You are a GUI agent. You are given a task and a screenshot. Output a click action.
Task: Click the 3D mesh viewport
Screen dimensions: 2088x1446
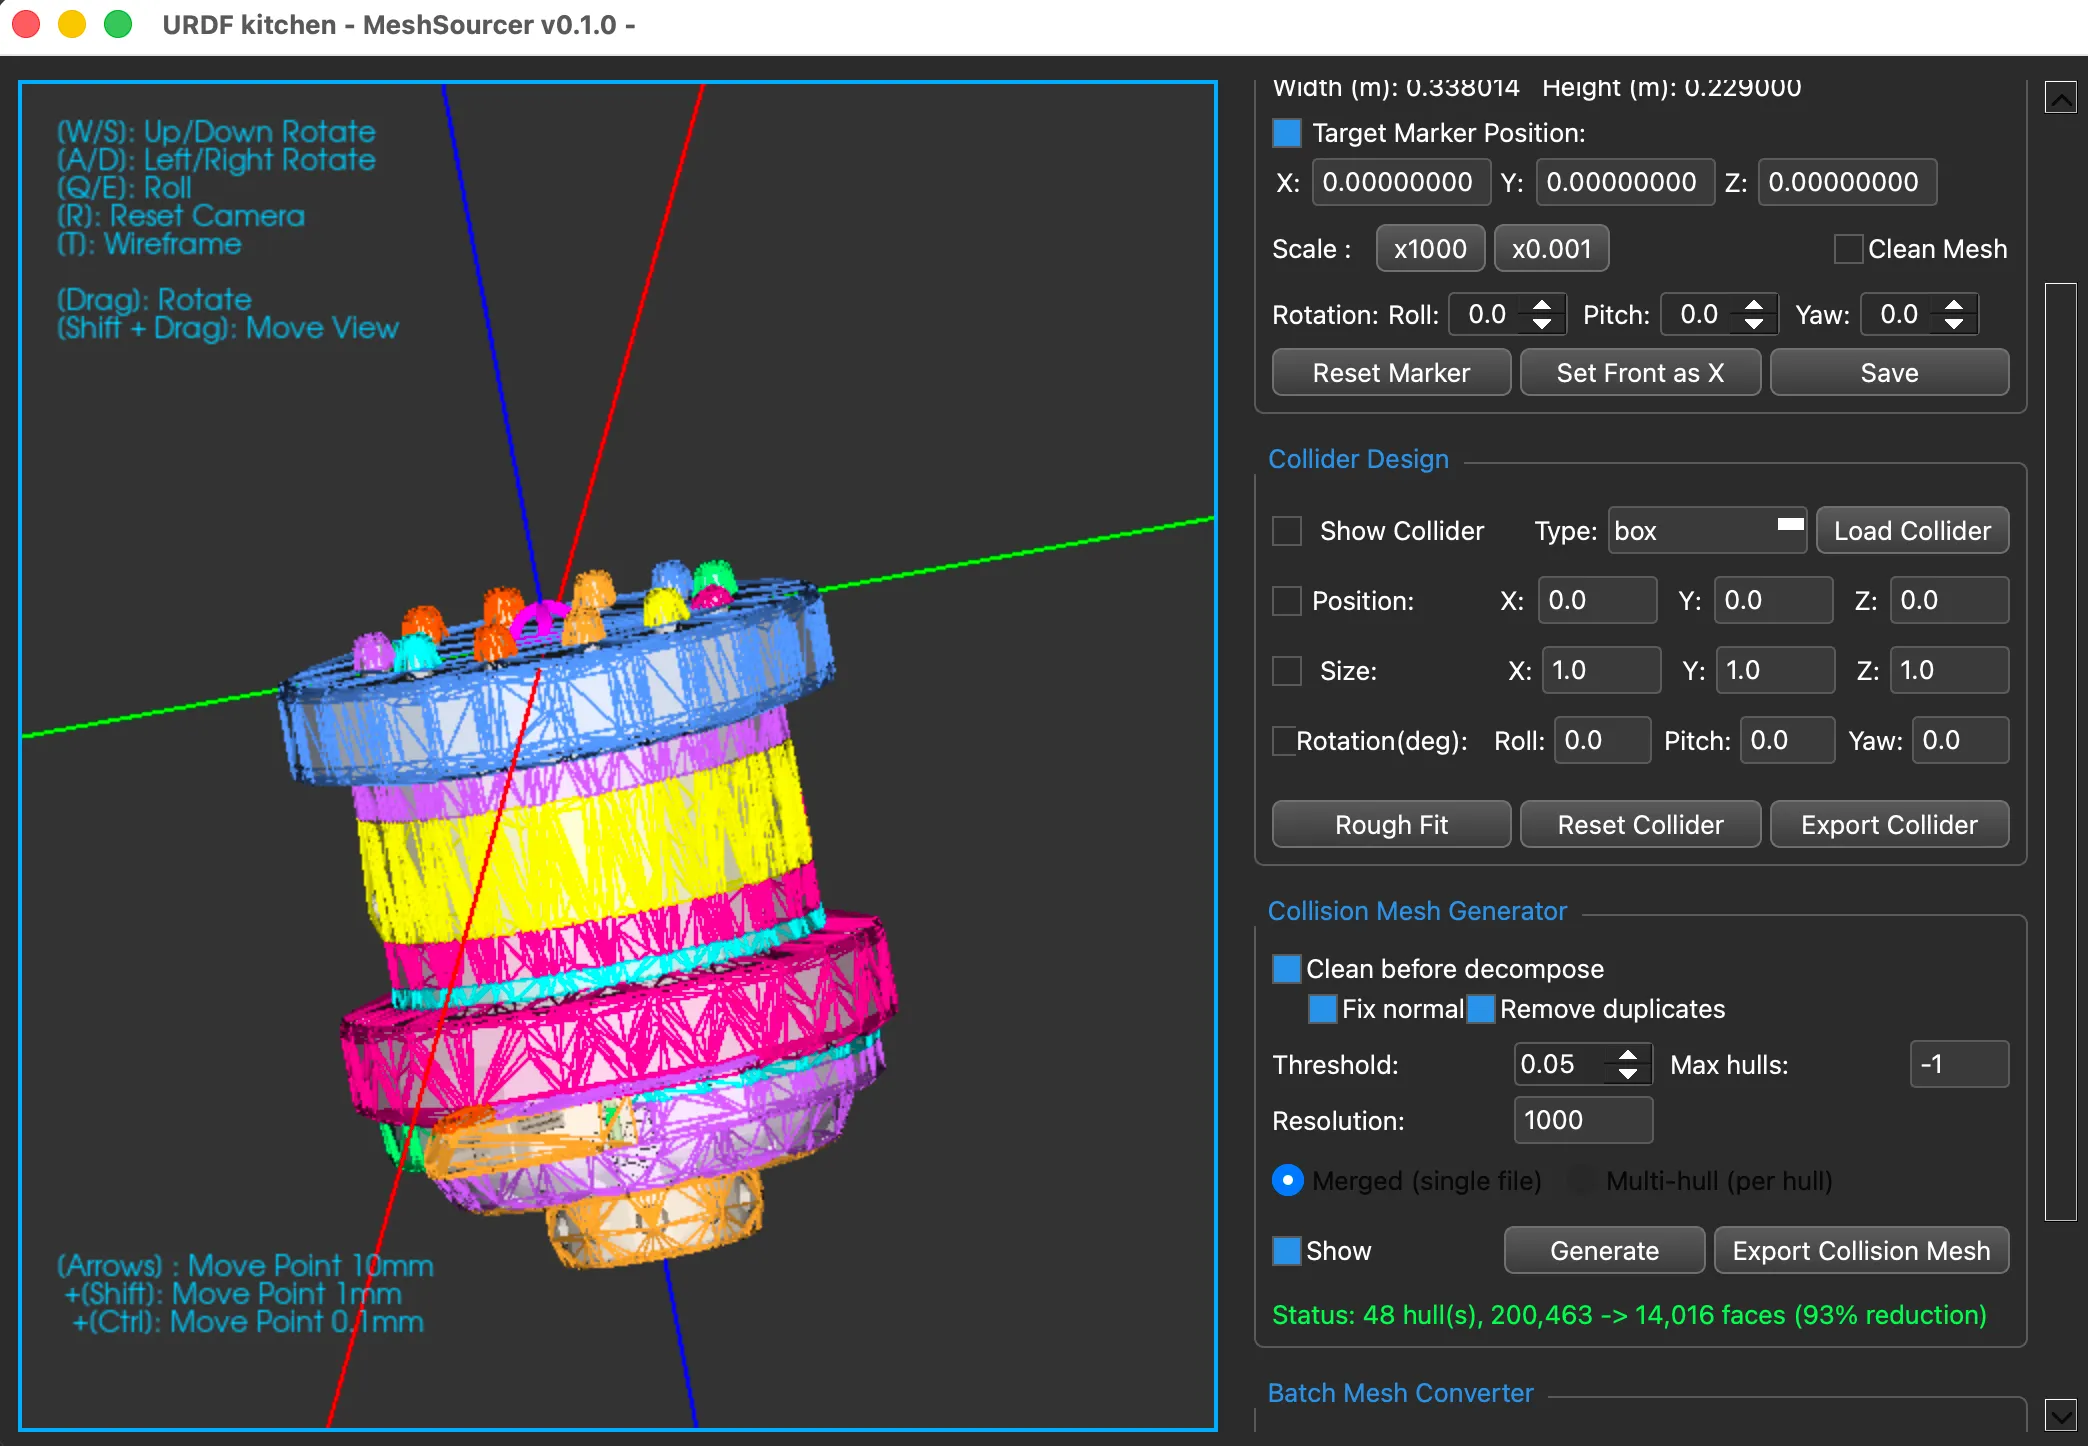pos(618,756)
